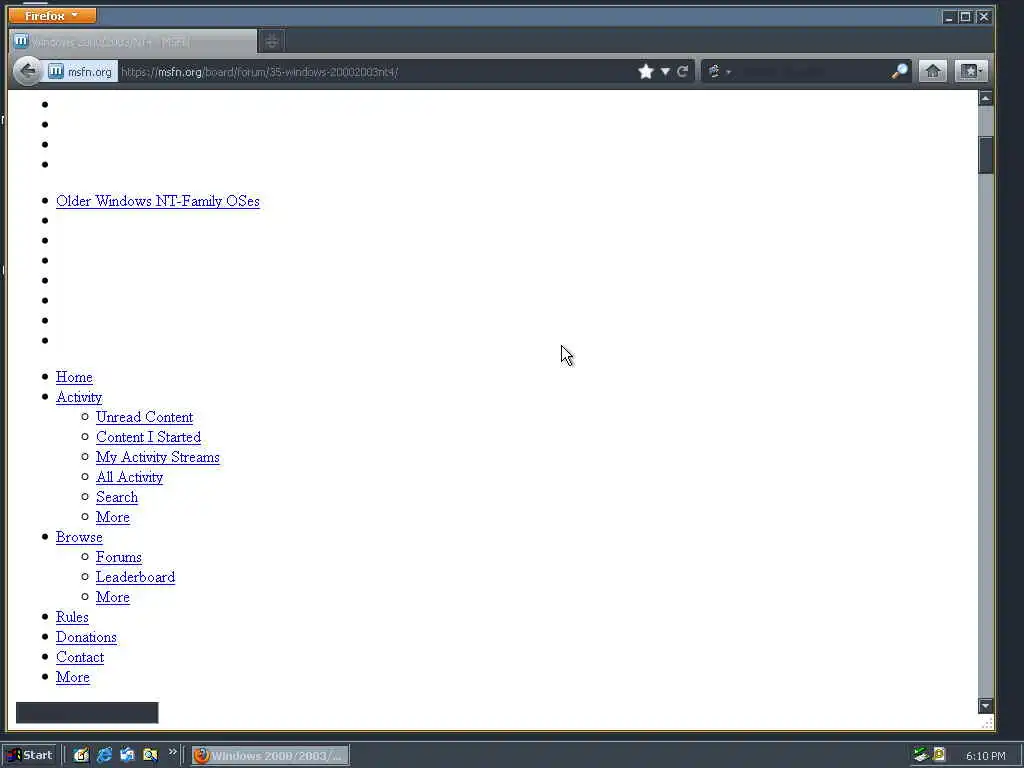This screenshot has height=768, width=1024.
Task: Go back with the back arrow
Action: coord(27,71)
